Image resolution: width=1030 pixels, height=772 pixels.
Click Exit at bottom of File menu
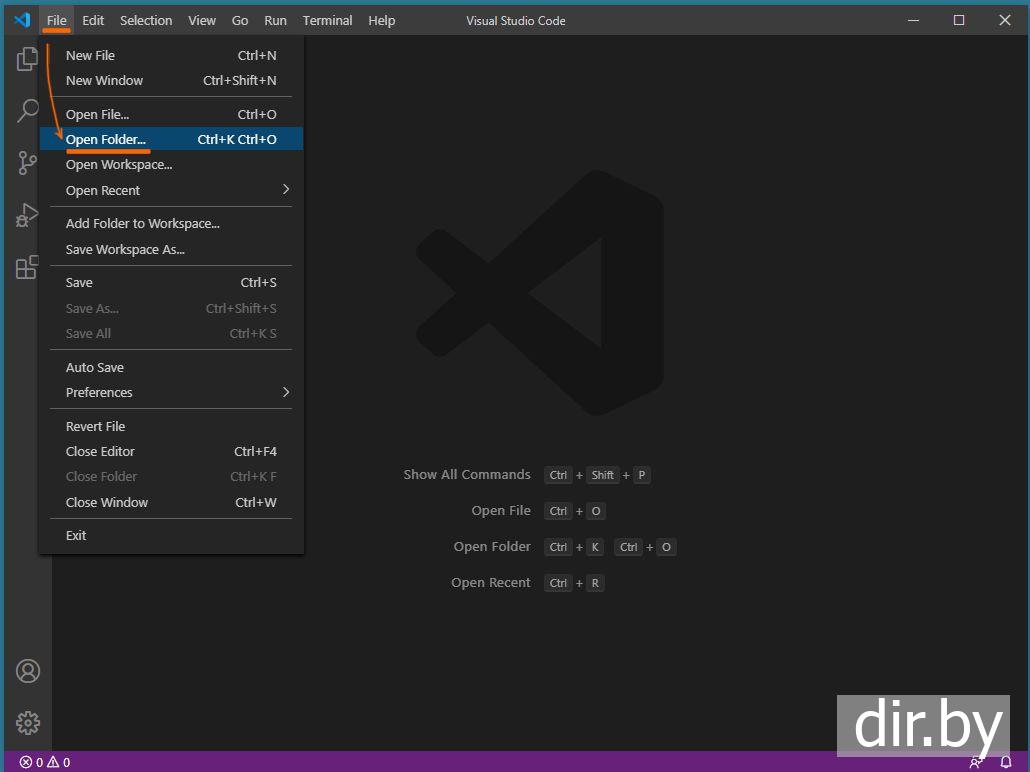click(x=76, y=535)
